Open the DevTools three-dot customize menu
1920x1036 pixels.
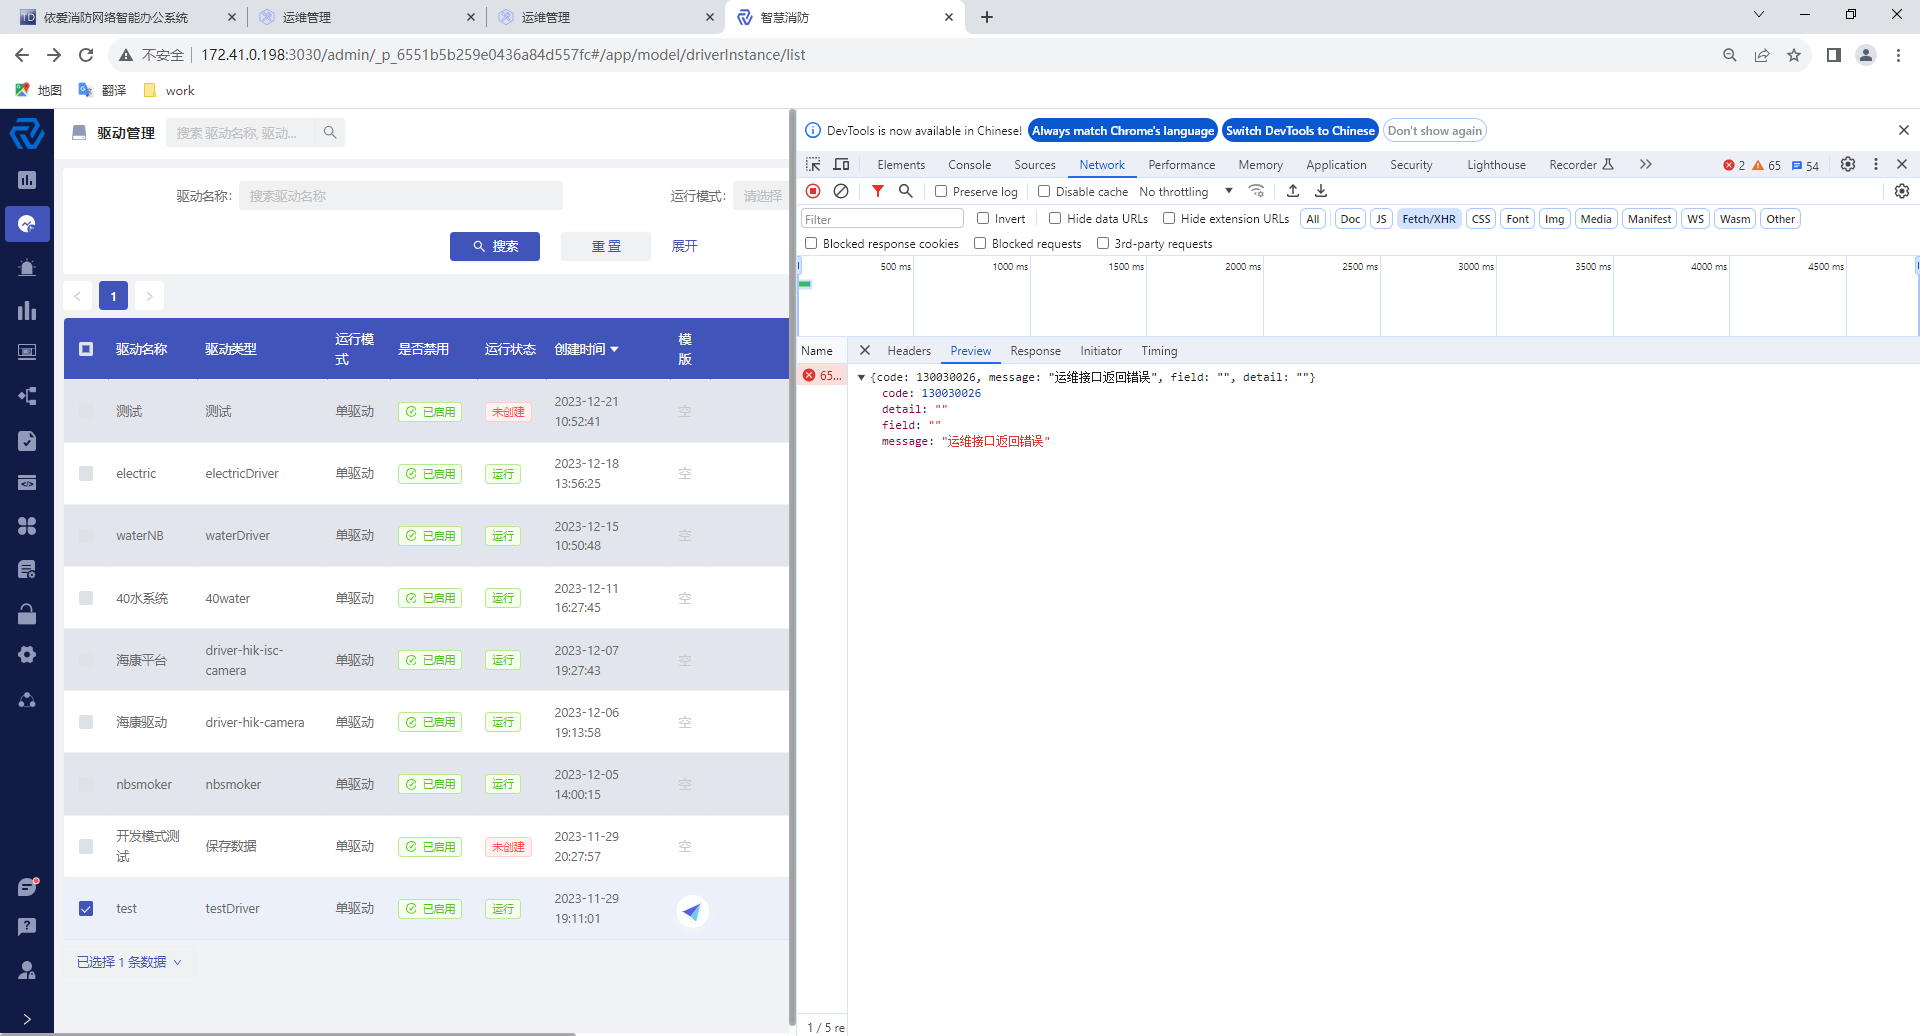tap(1876, 164)
